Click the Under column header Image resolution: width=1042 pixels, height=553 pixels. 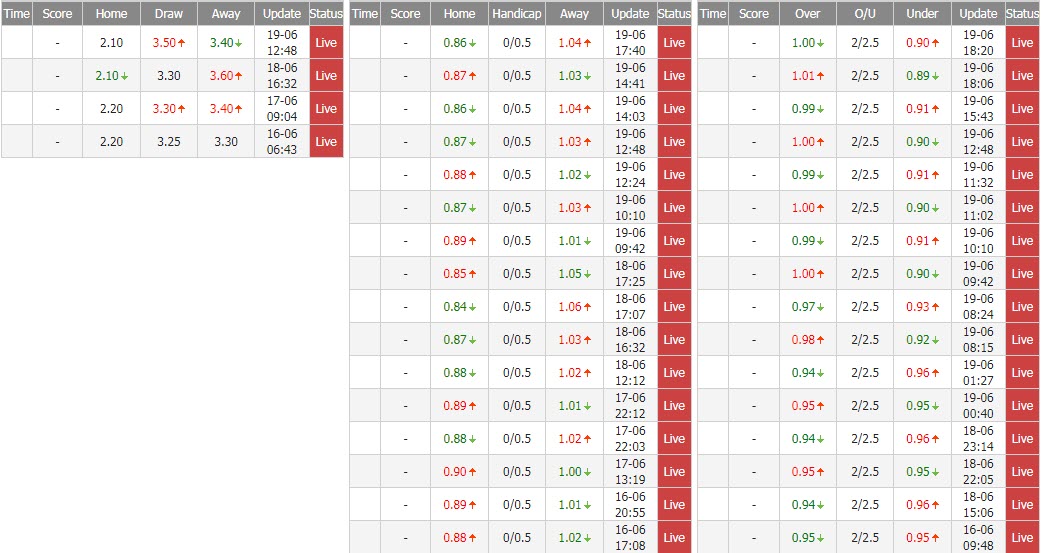click(x=922, y=14)
